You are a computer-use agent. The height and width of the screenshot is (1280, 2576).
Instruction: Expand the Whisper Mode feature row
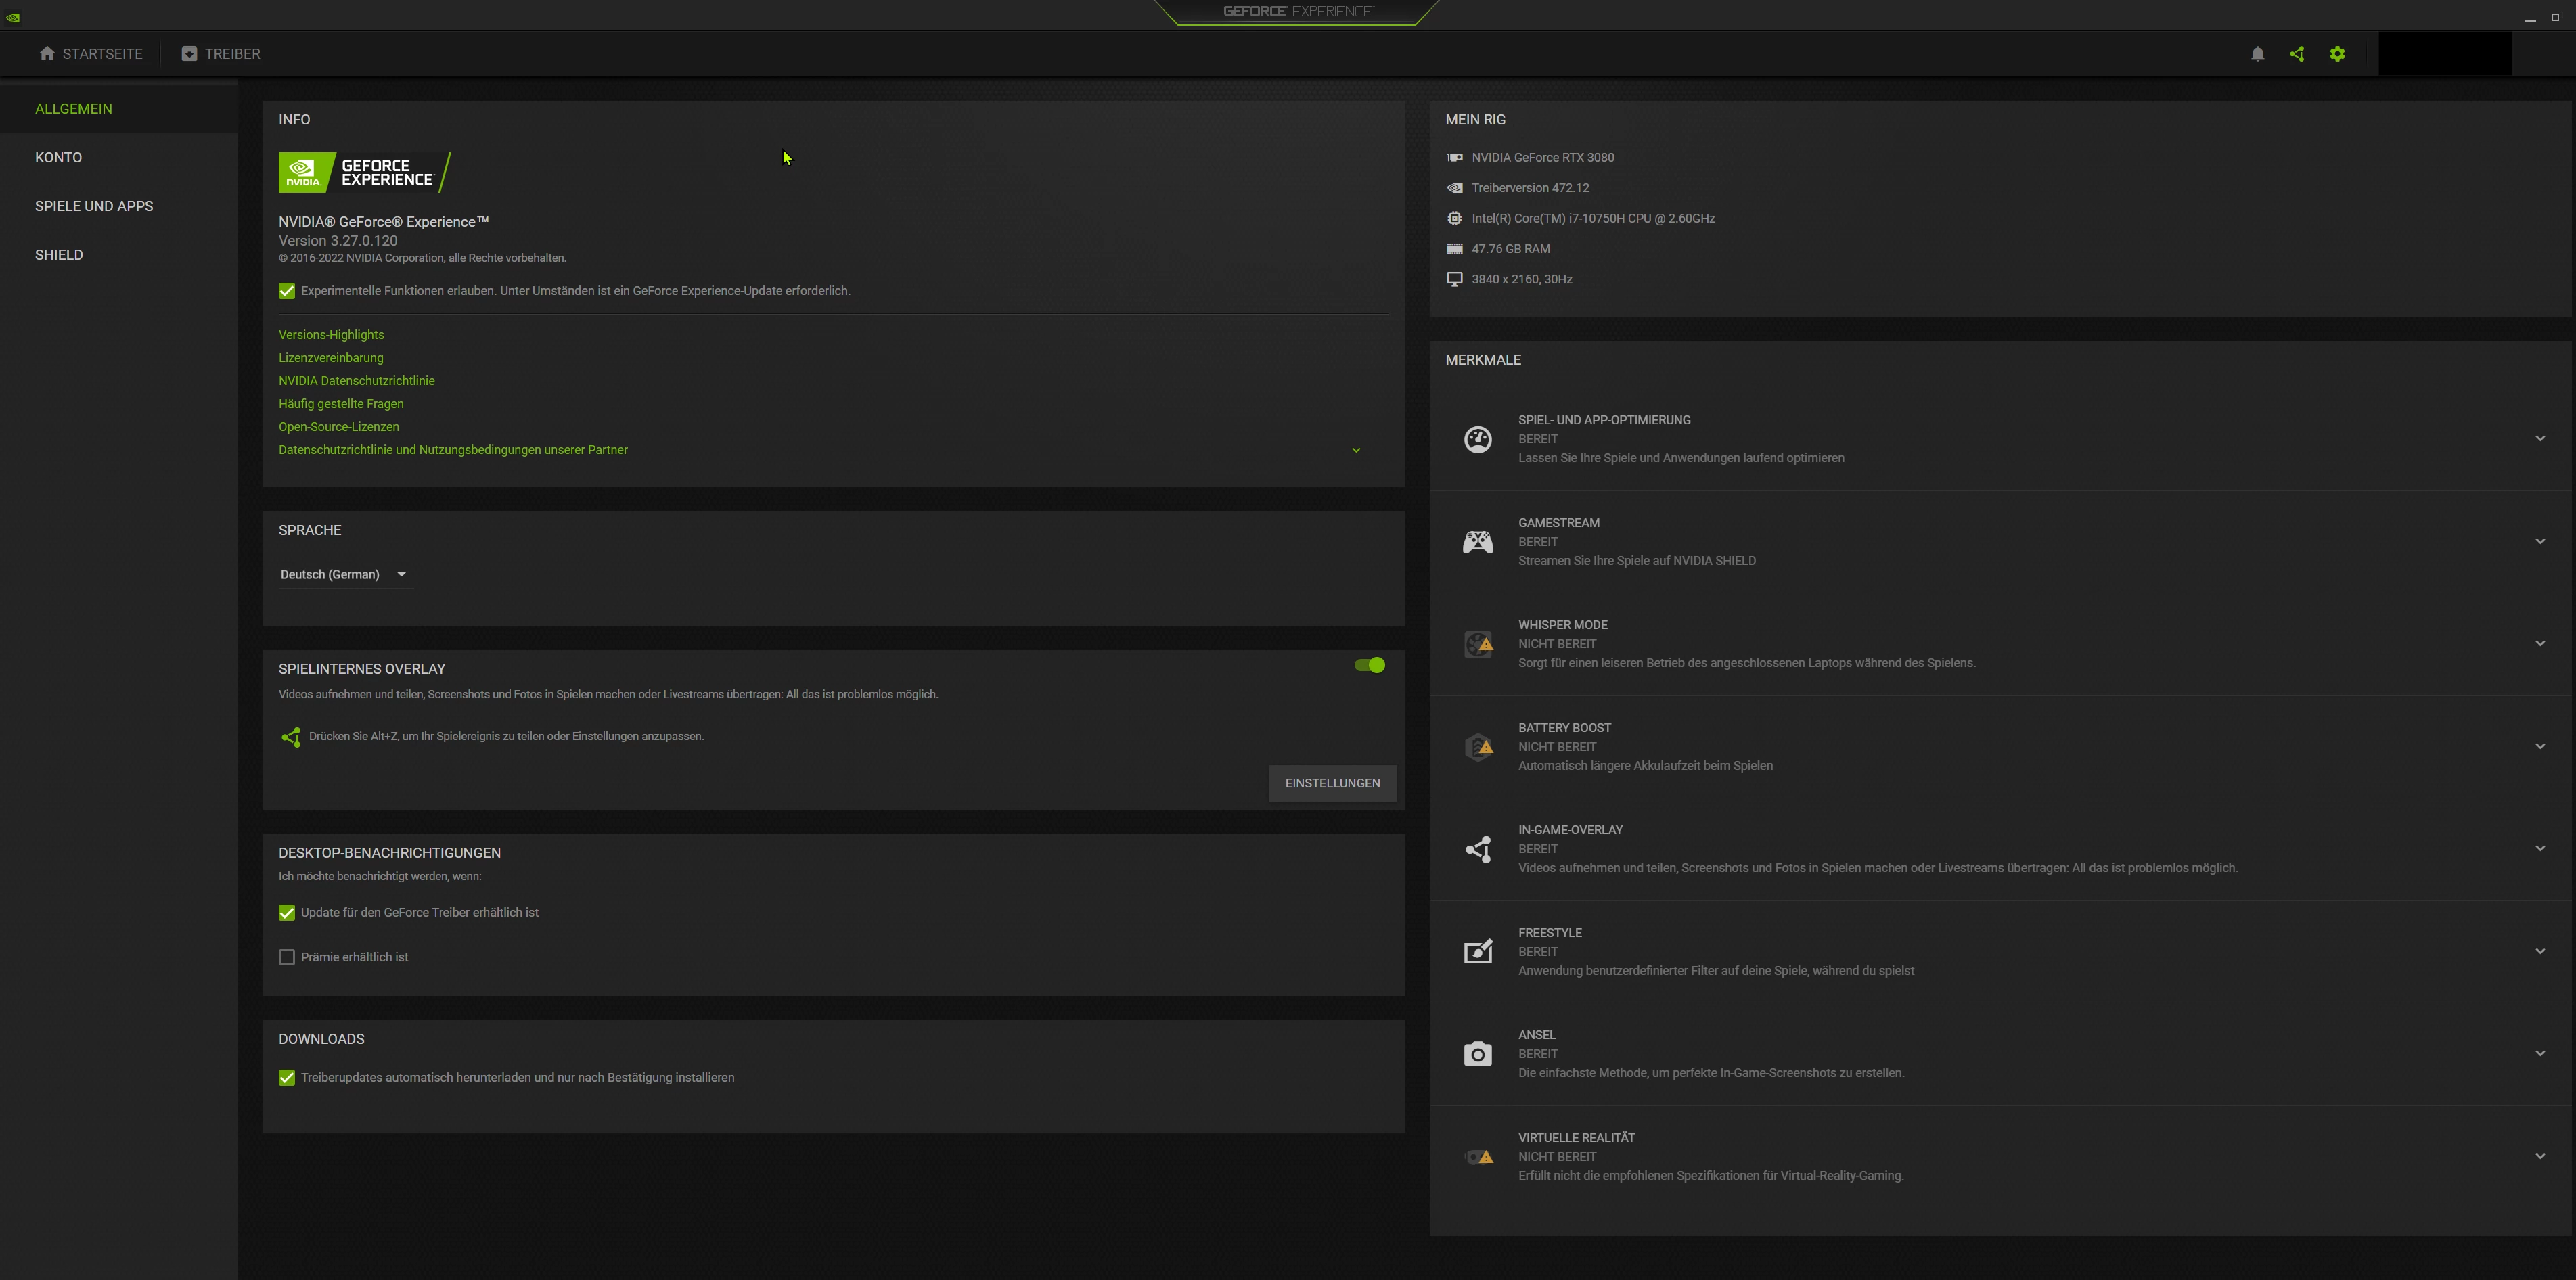(2539, 644)
